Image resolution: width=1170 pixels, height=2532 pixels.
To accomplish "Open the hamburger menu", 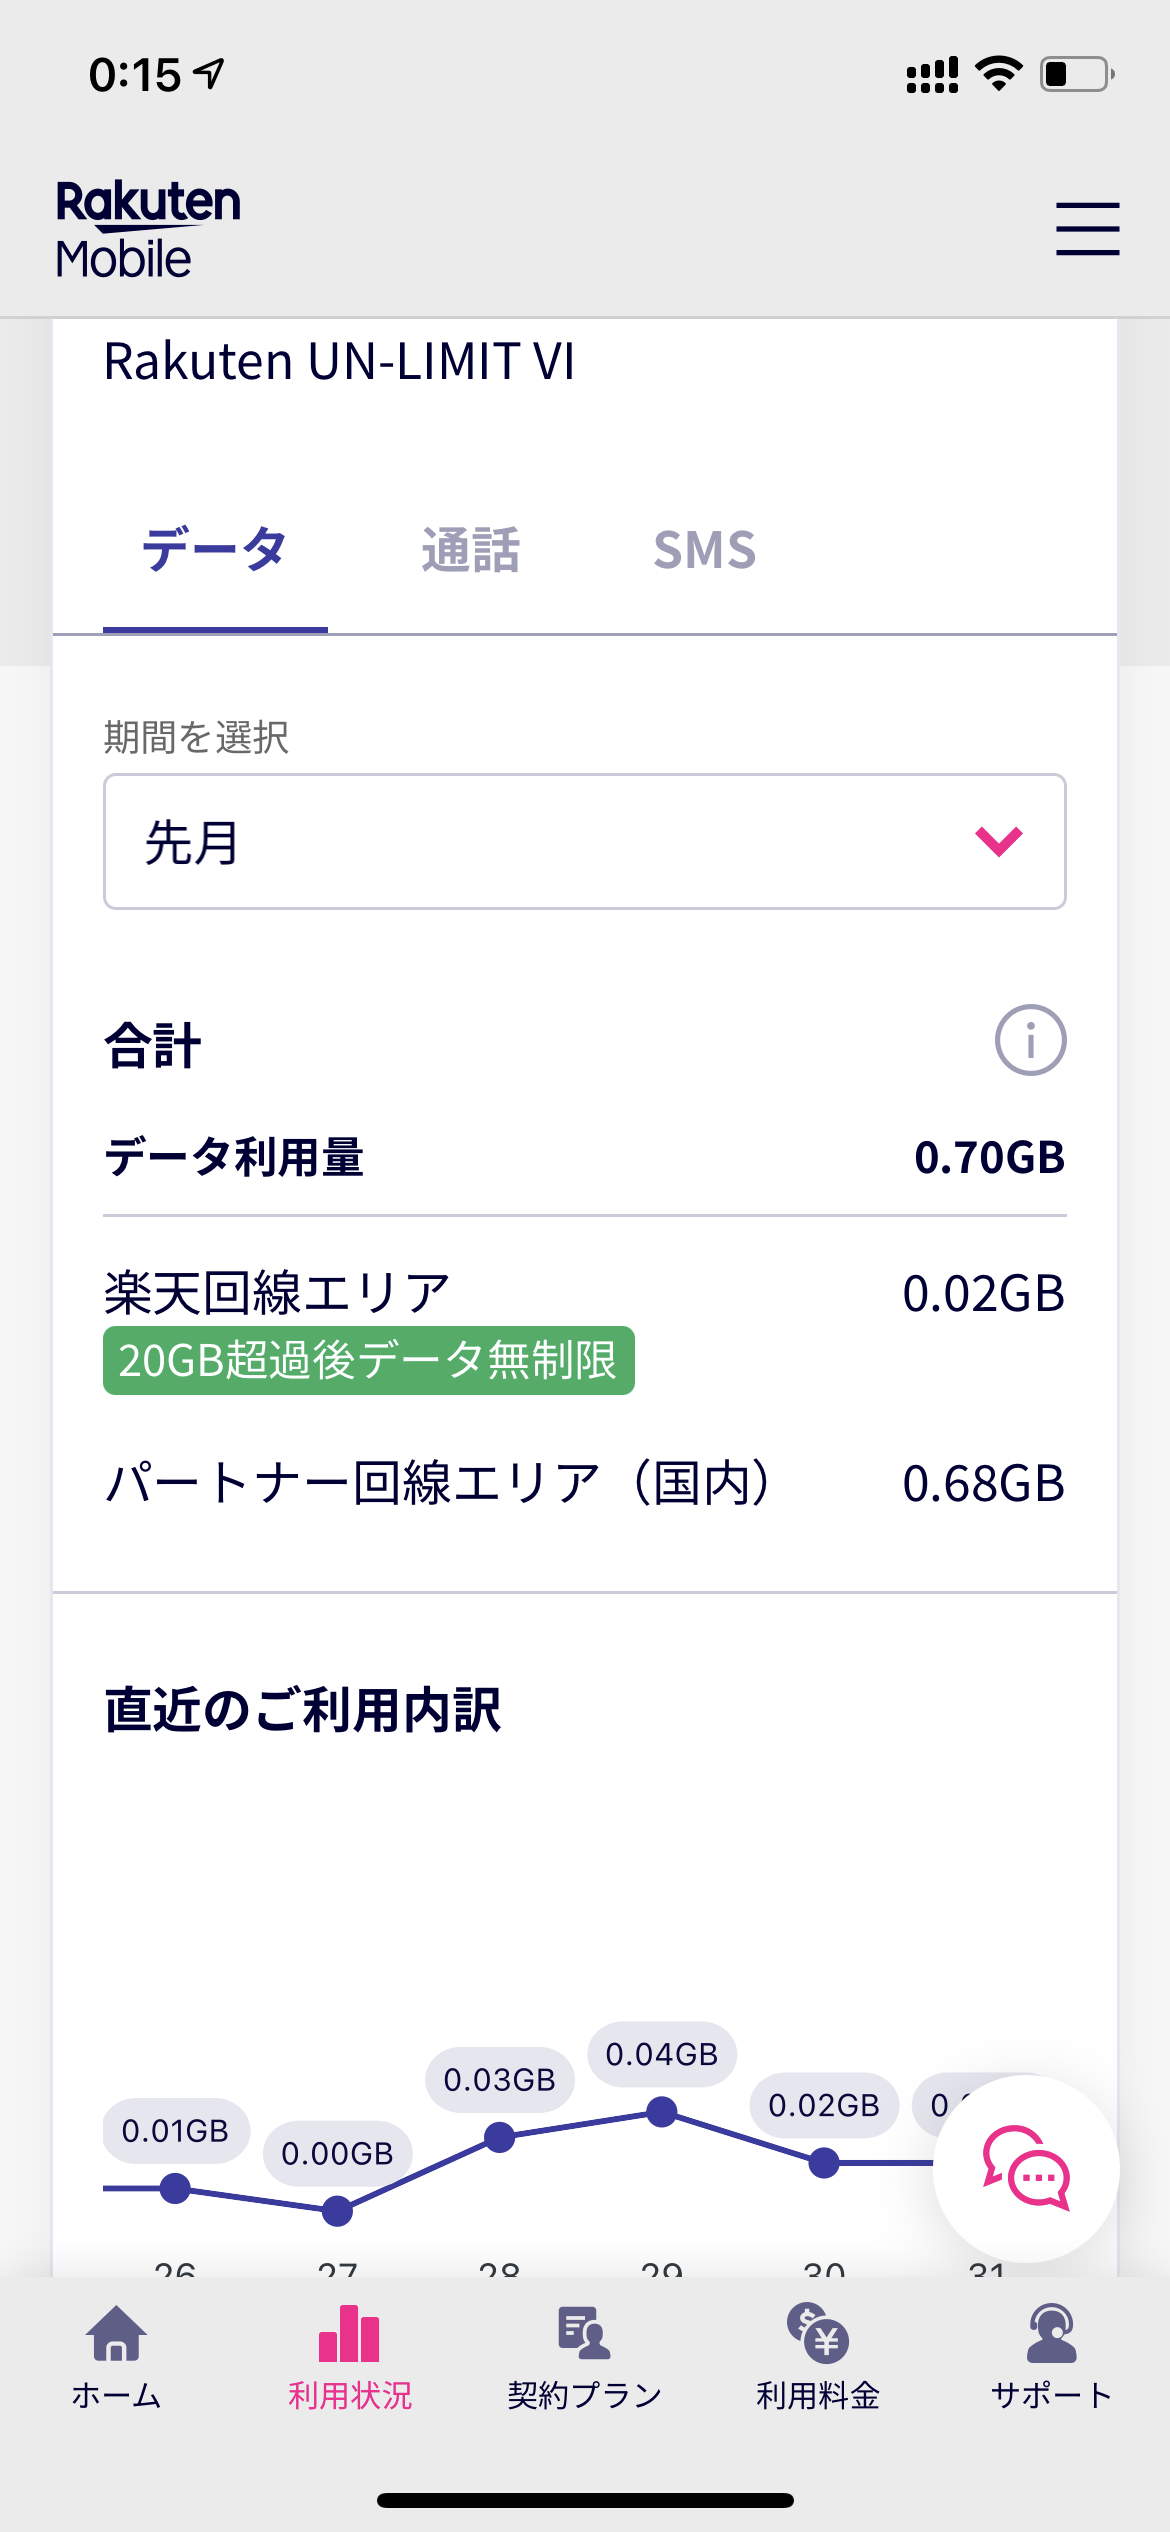I will click(1087, 229).
